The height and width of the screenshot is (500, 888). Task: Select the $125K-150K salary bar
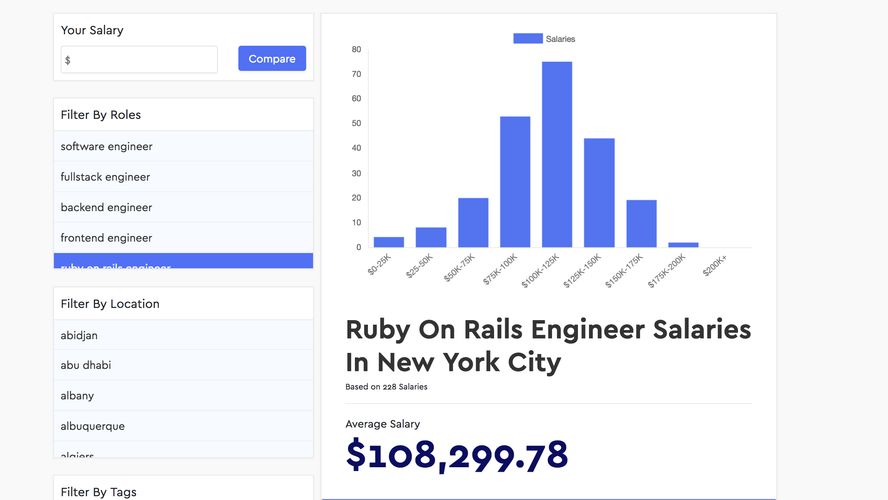point(599,193)
